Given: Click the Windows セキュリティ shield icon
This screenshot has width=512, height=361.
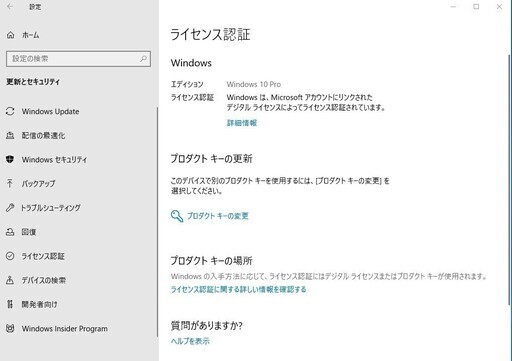Looking at the screenshot, I should 10,159.
